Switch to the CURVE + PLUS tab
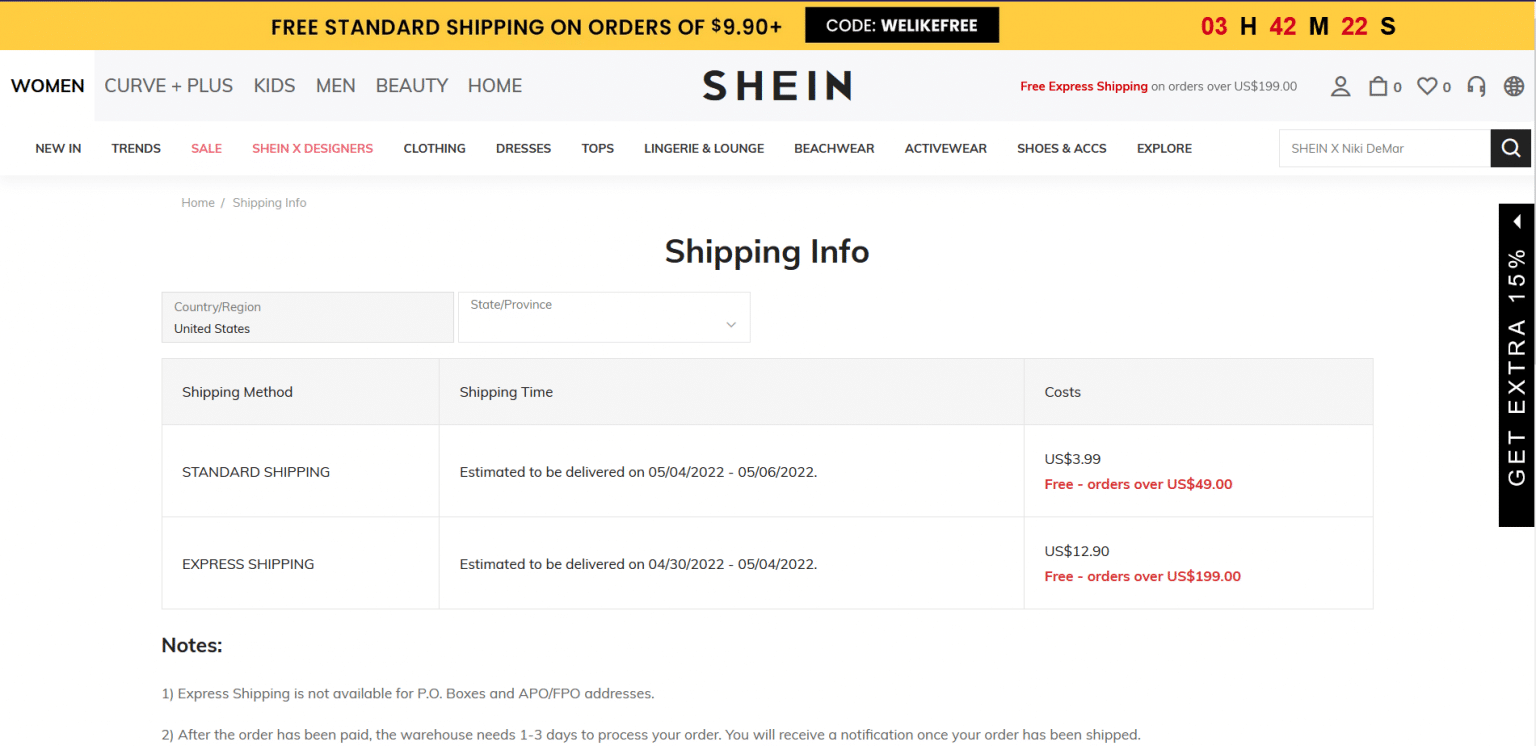 pyautogui.click(x=168, y=86)
